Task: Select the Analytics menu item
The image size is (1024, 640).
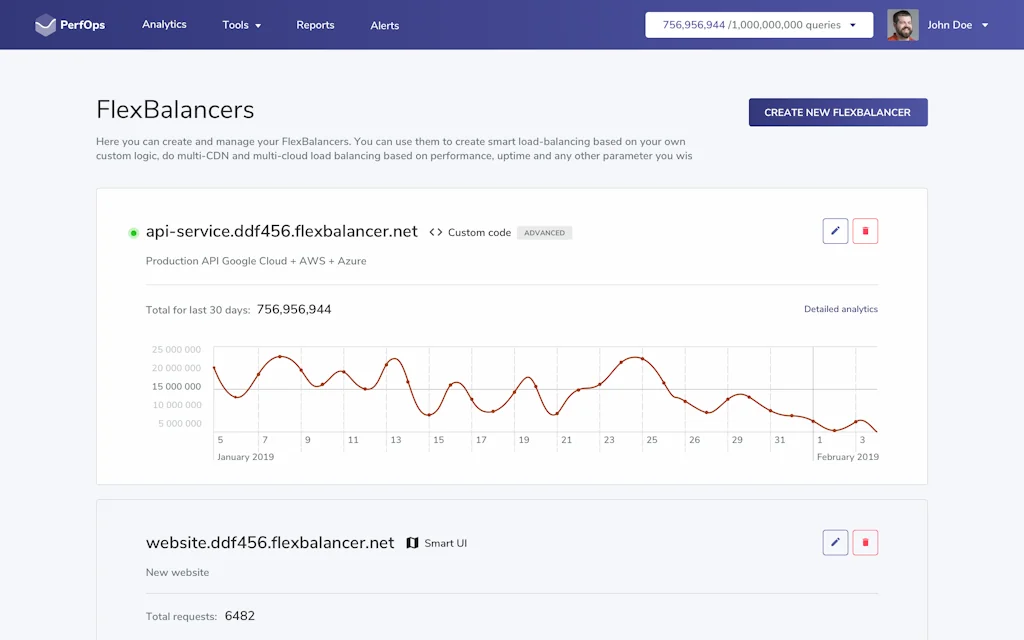Action: 164,25
